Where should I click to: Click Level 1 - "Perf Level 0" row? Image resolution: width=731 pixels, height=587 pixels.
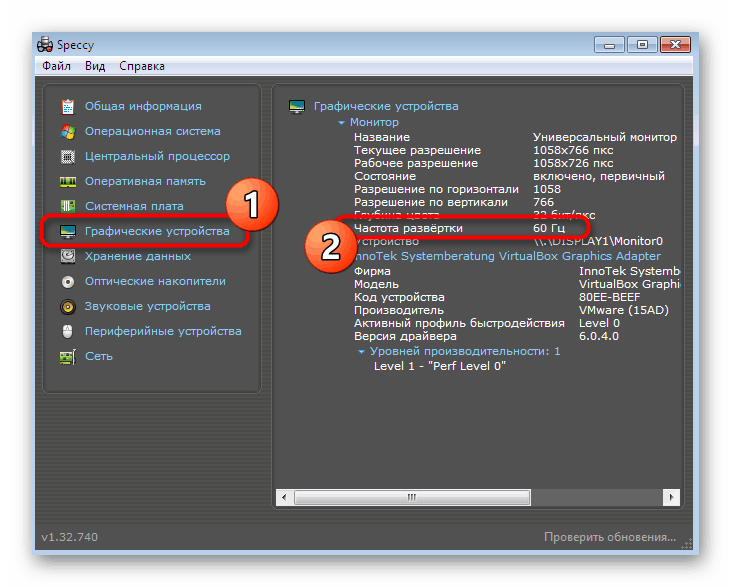click(x=440, y=366)
